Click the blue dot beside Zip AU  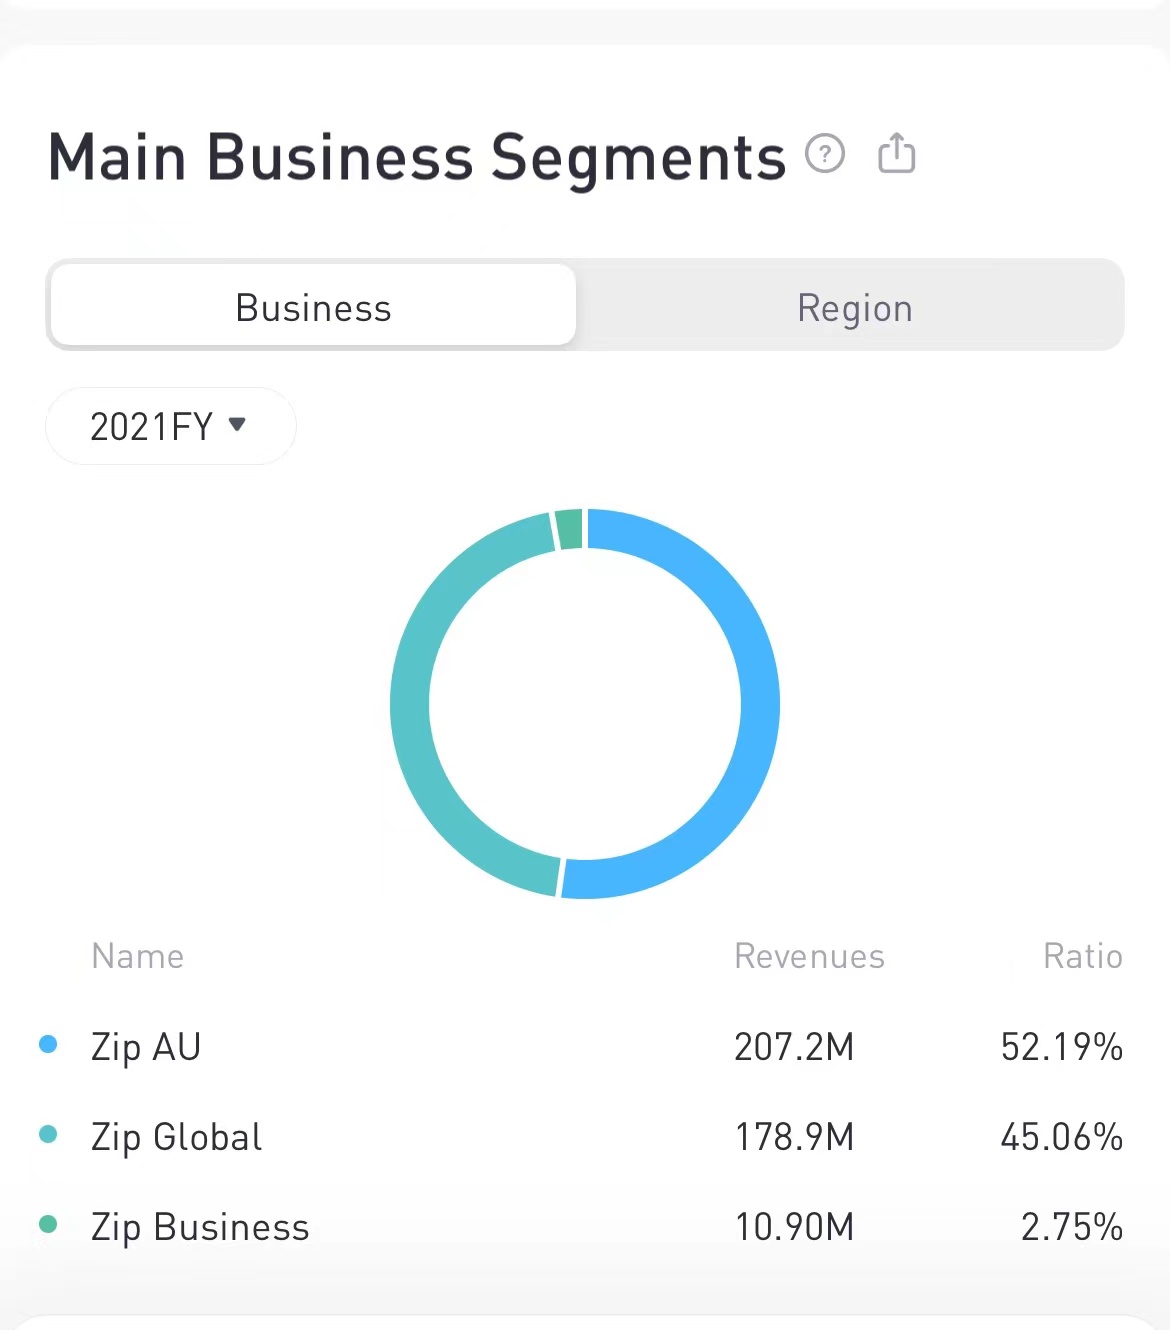point(48,1045)
